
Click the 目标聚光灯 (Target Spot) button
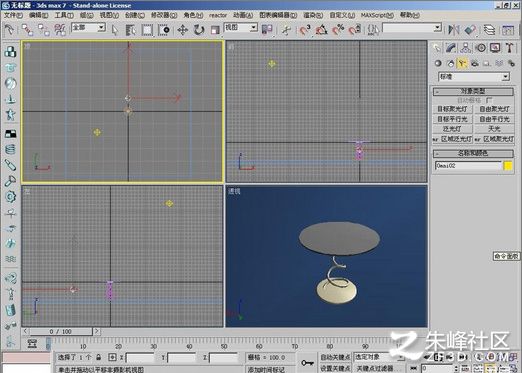(452, 109)
